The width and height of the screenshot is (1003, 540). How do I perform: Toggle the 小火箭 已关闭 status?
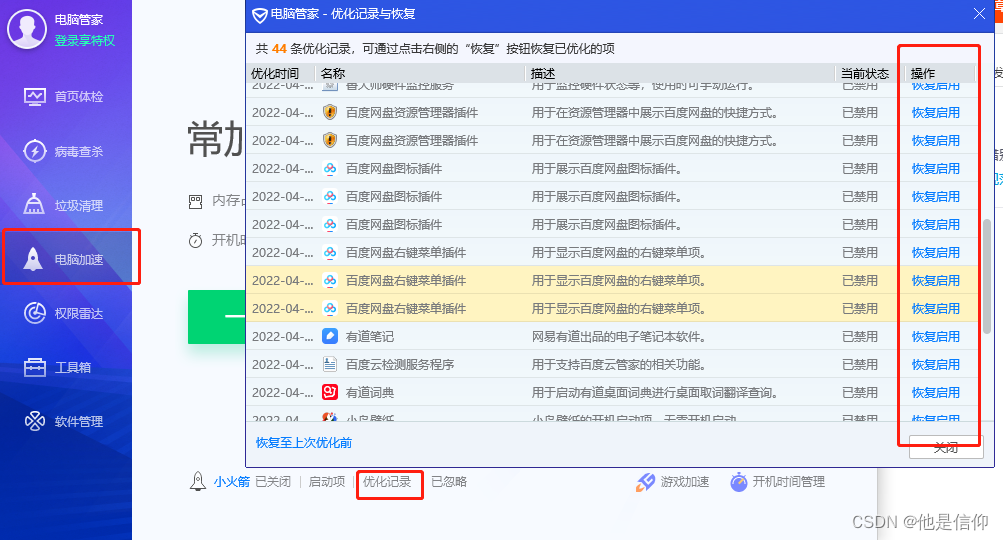273,482
